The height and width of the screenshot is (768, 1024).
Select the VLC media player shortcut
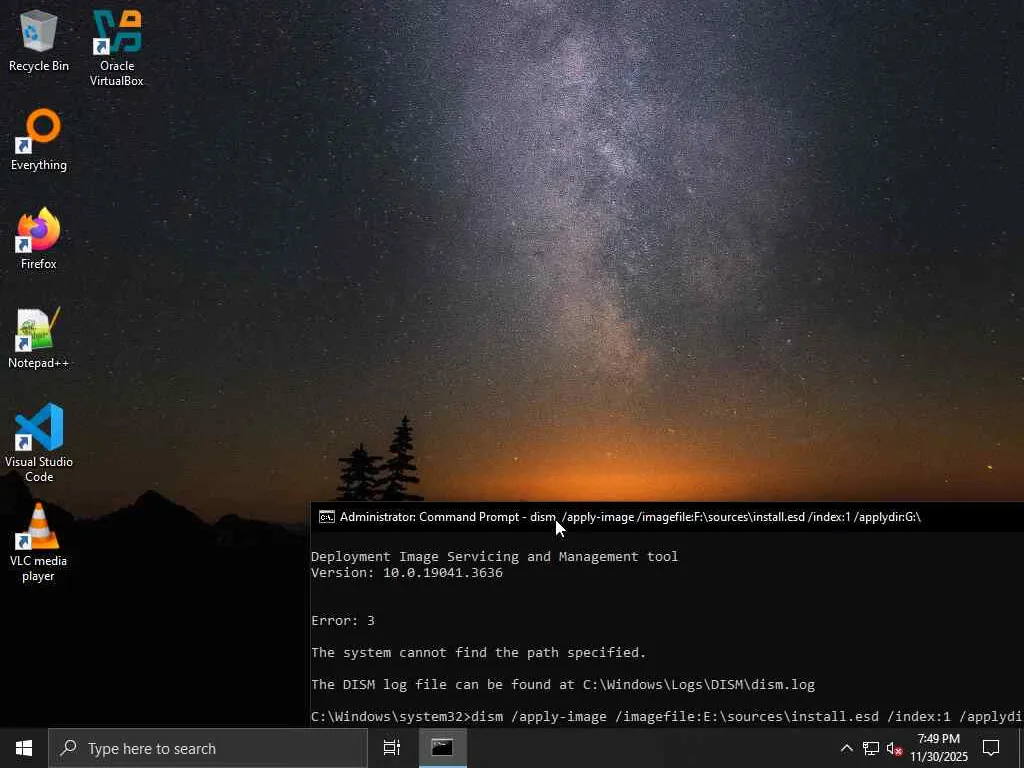click(x=39, y=542)
